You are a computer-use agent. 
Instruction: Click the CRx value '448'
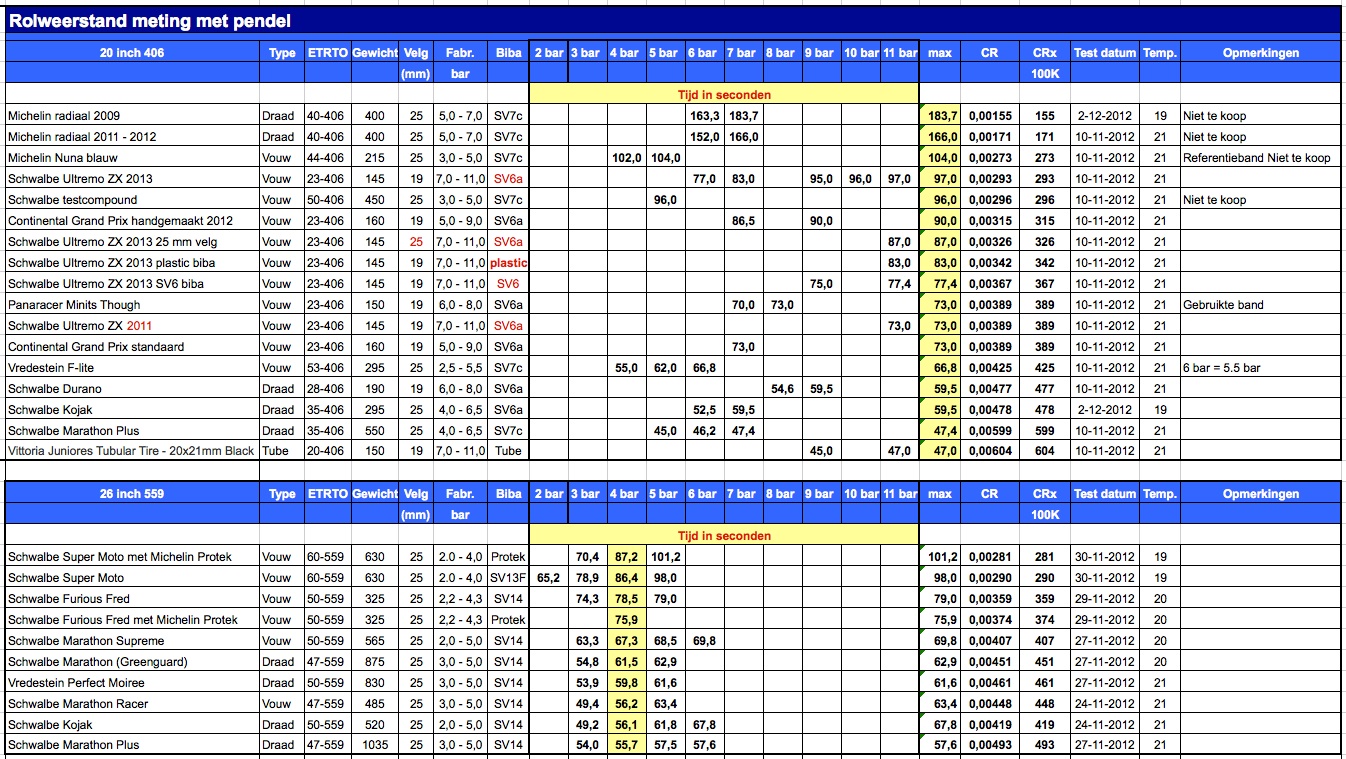[x=1045, y=704]
